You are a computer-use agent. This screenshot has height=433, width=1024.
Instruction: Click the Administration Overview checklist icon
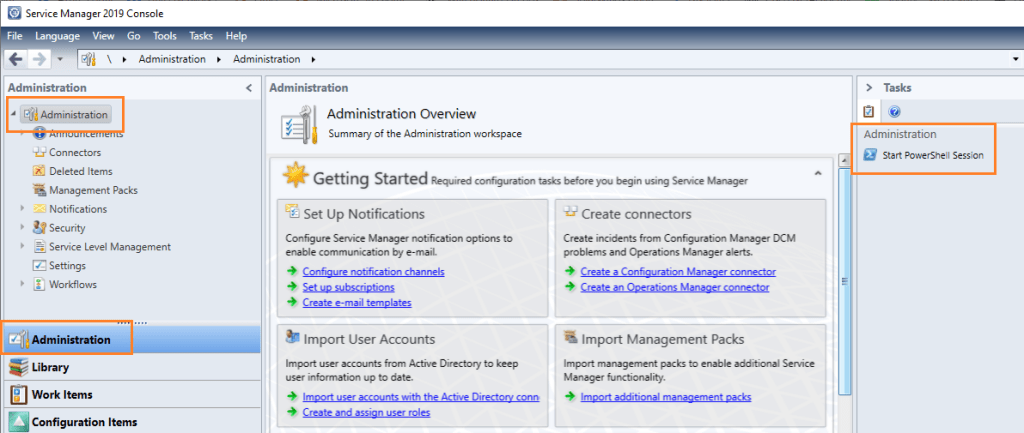[x=299, y=125]
